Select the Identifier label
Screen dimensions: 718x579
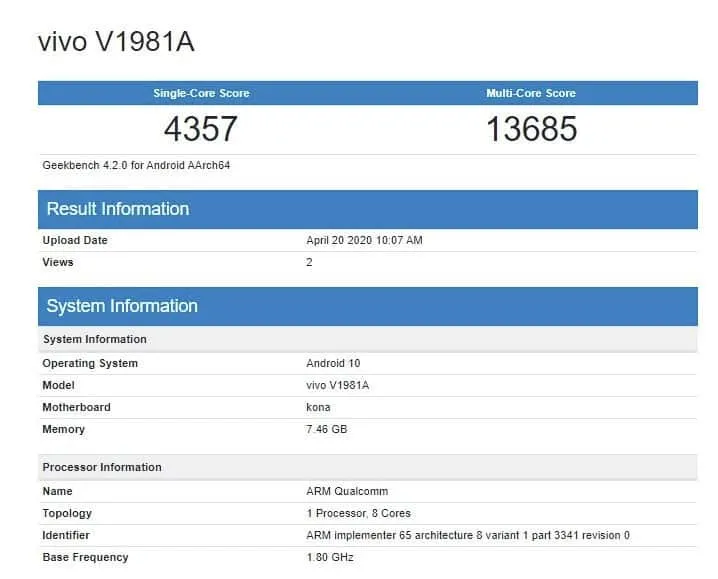(66, 535)
